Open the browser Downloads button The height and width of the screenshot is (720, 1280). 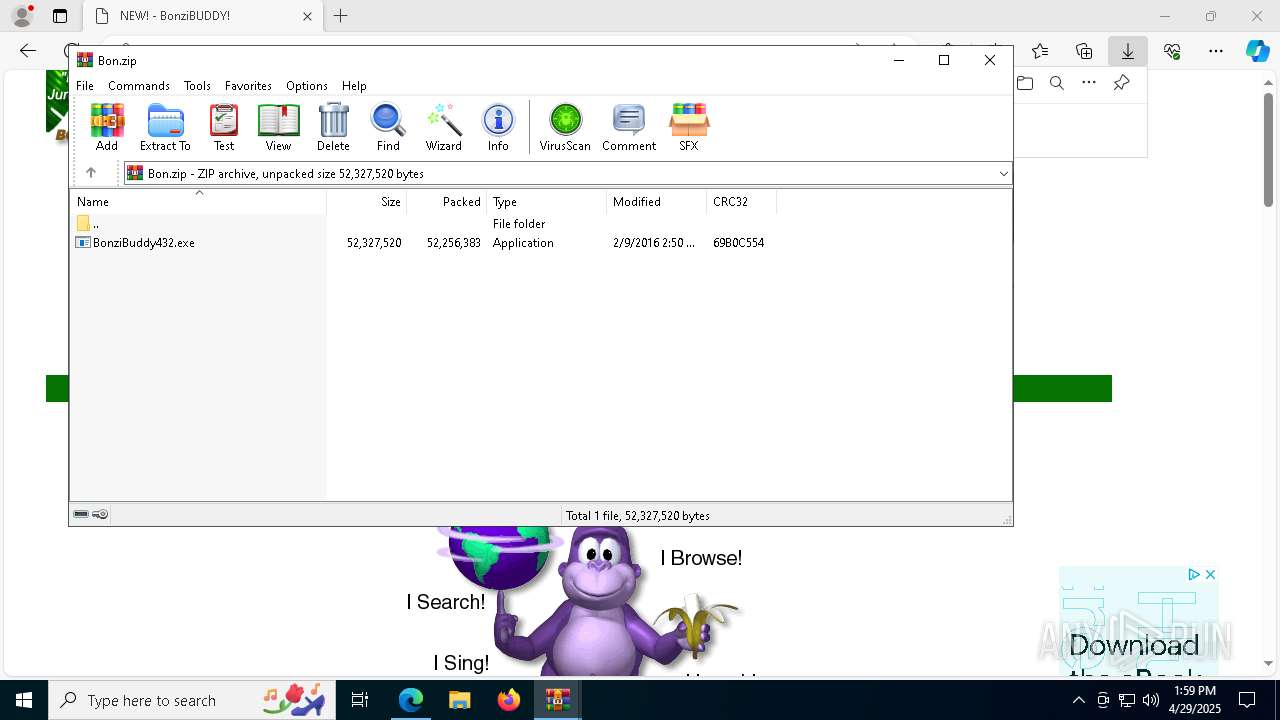click(1128, 51)
